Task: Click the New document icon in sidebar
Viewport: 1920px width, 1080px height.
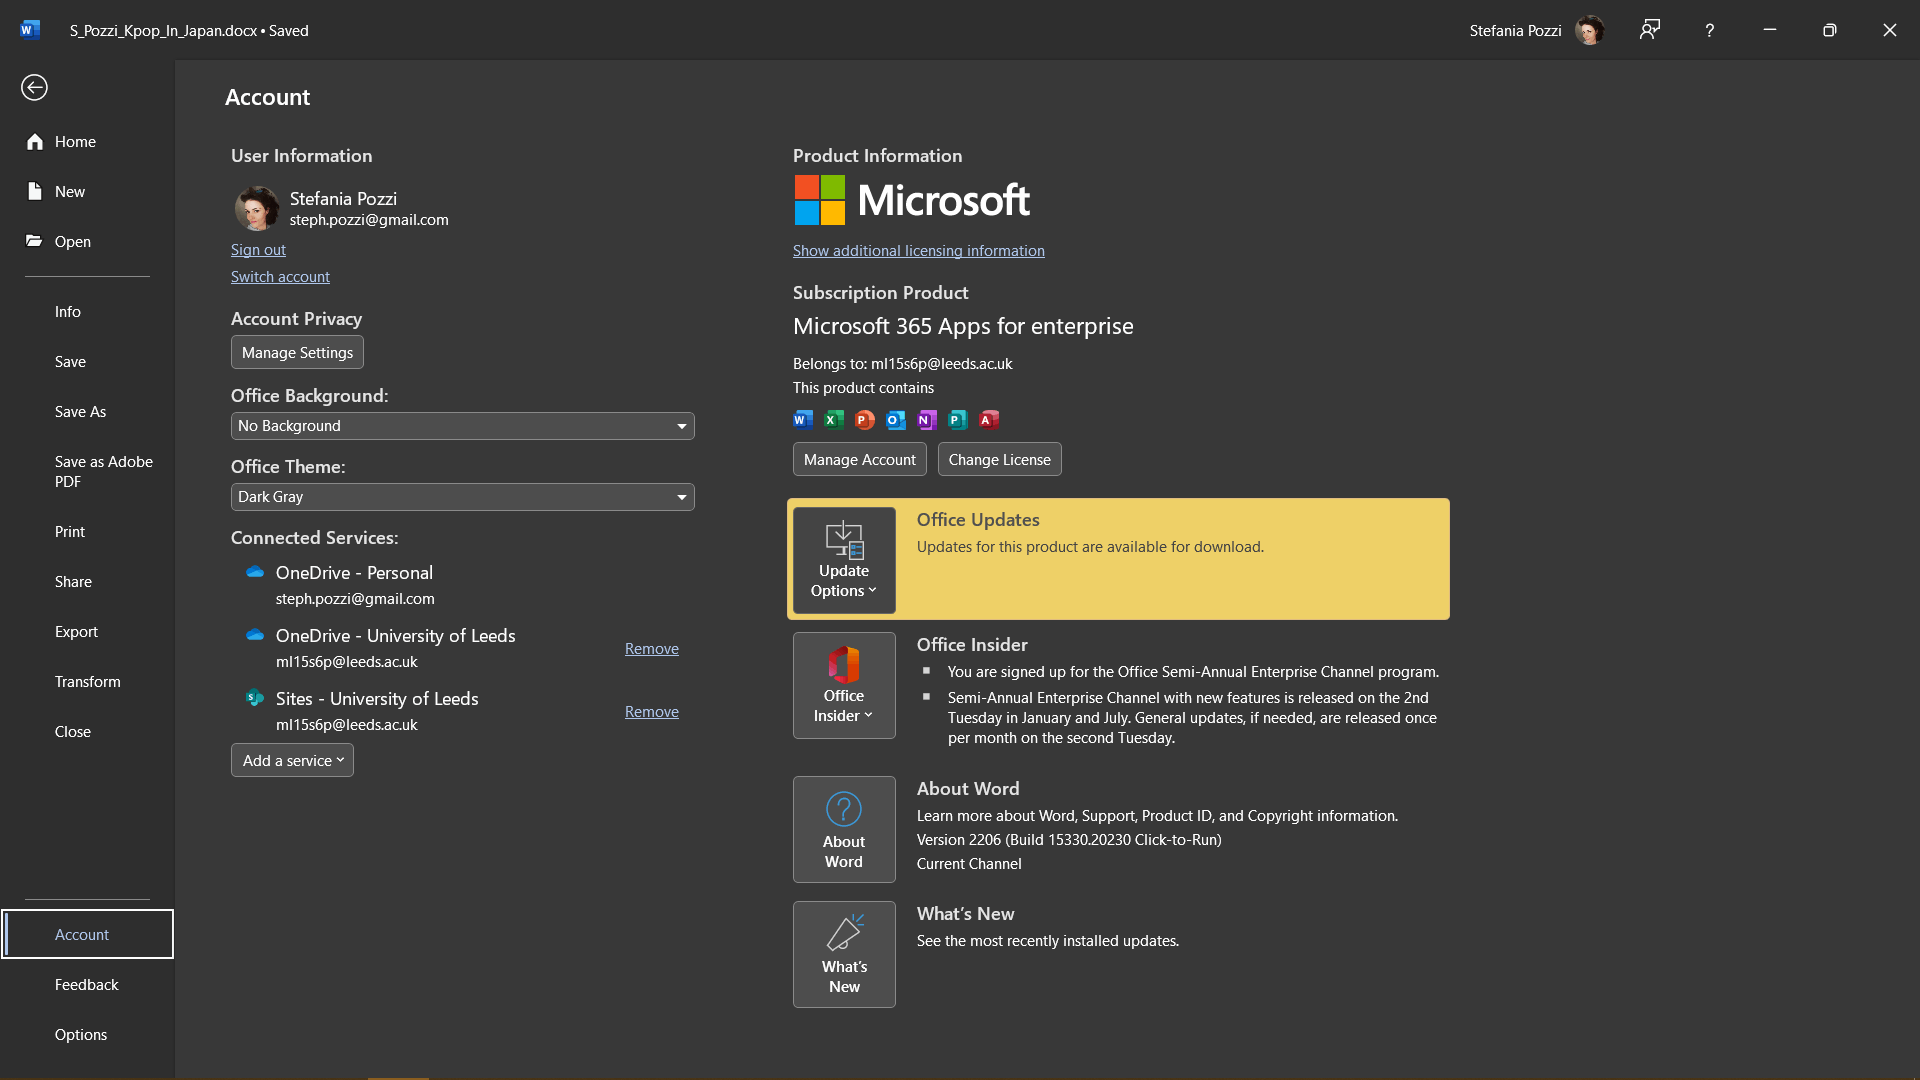Action: click(x=35, y=191)
